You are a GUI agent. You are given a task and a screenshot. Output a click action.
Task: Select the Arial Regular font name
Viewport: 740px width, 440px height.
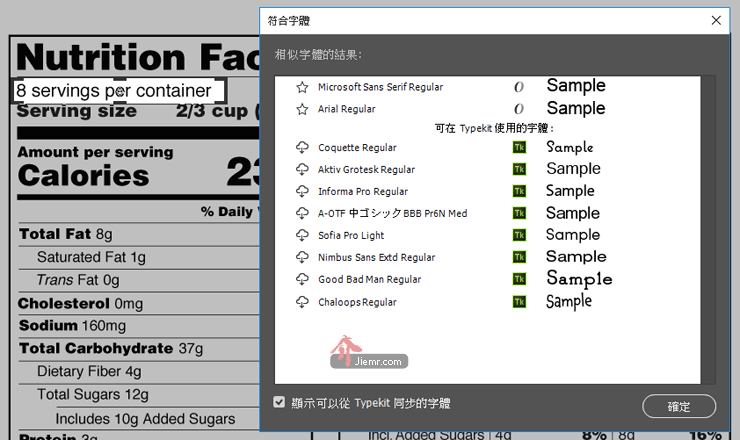coord(346,110)
